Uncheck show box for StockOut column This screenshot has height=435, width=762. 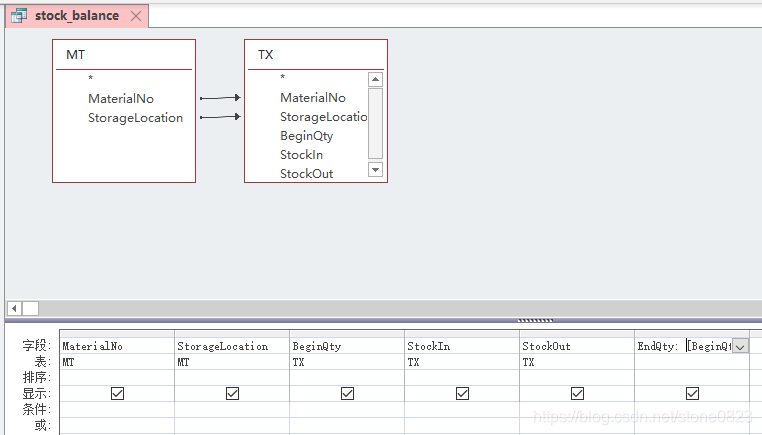(577, 393)
